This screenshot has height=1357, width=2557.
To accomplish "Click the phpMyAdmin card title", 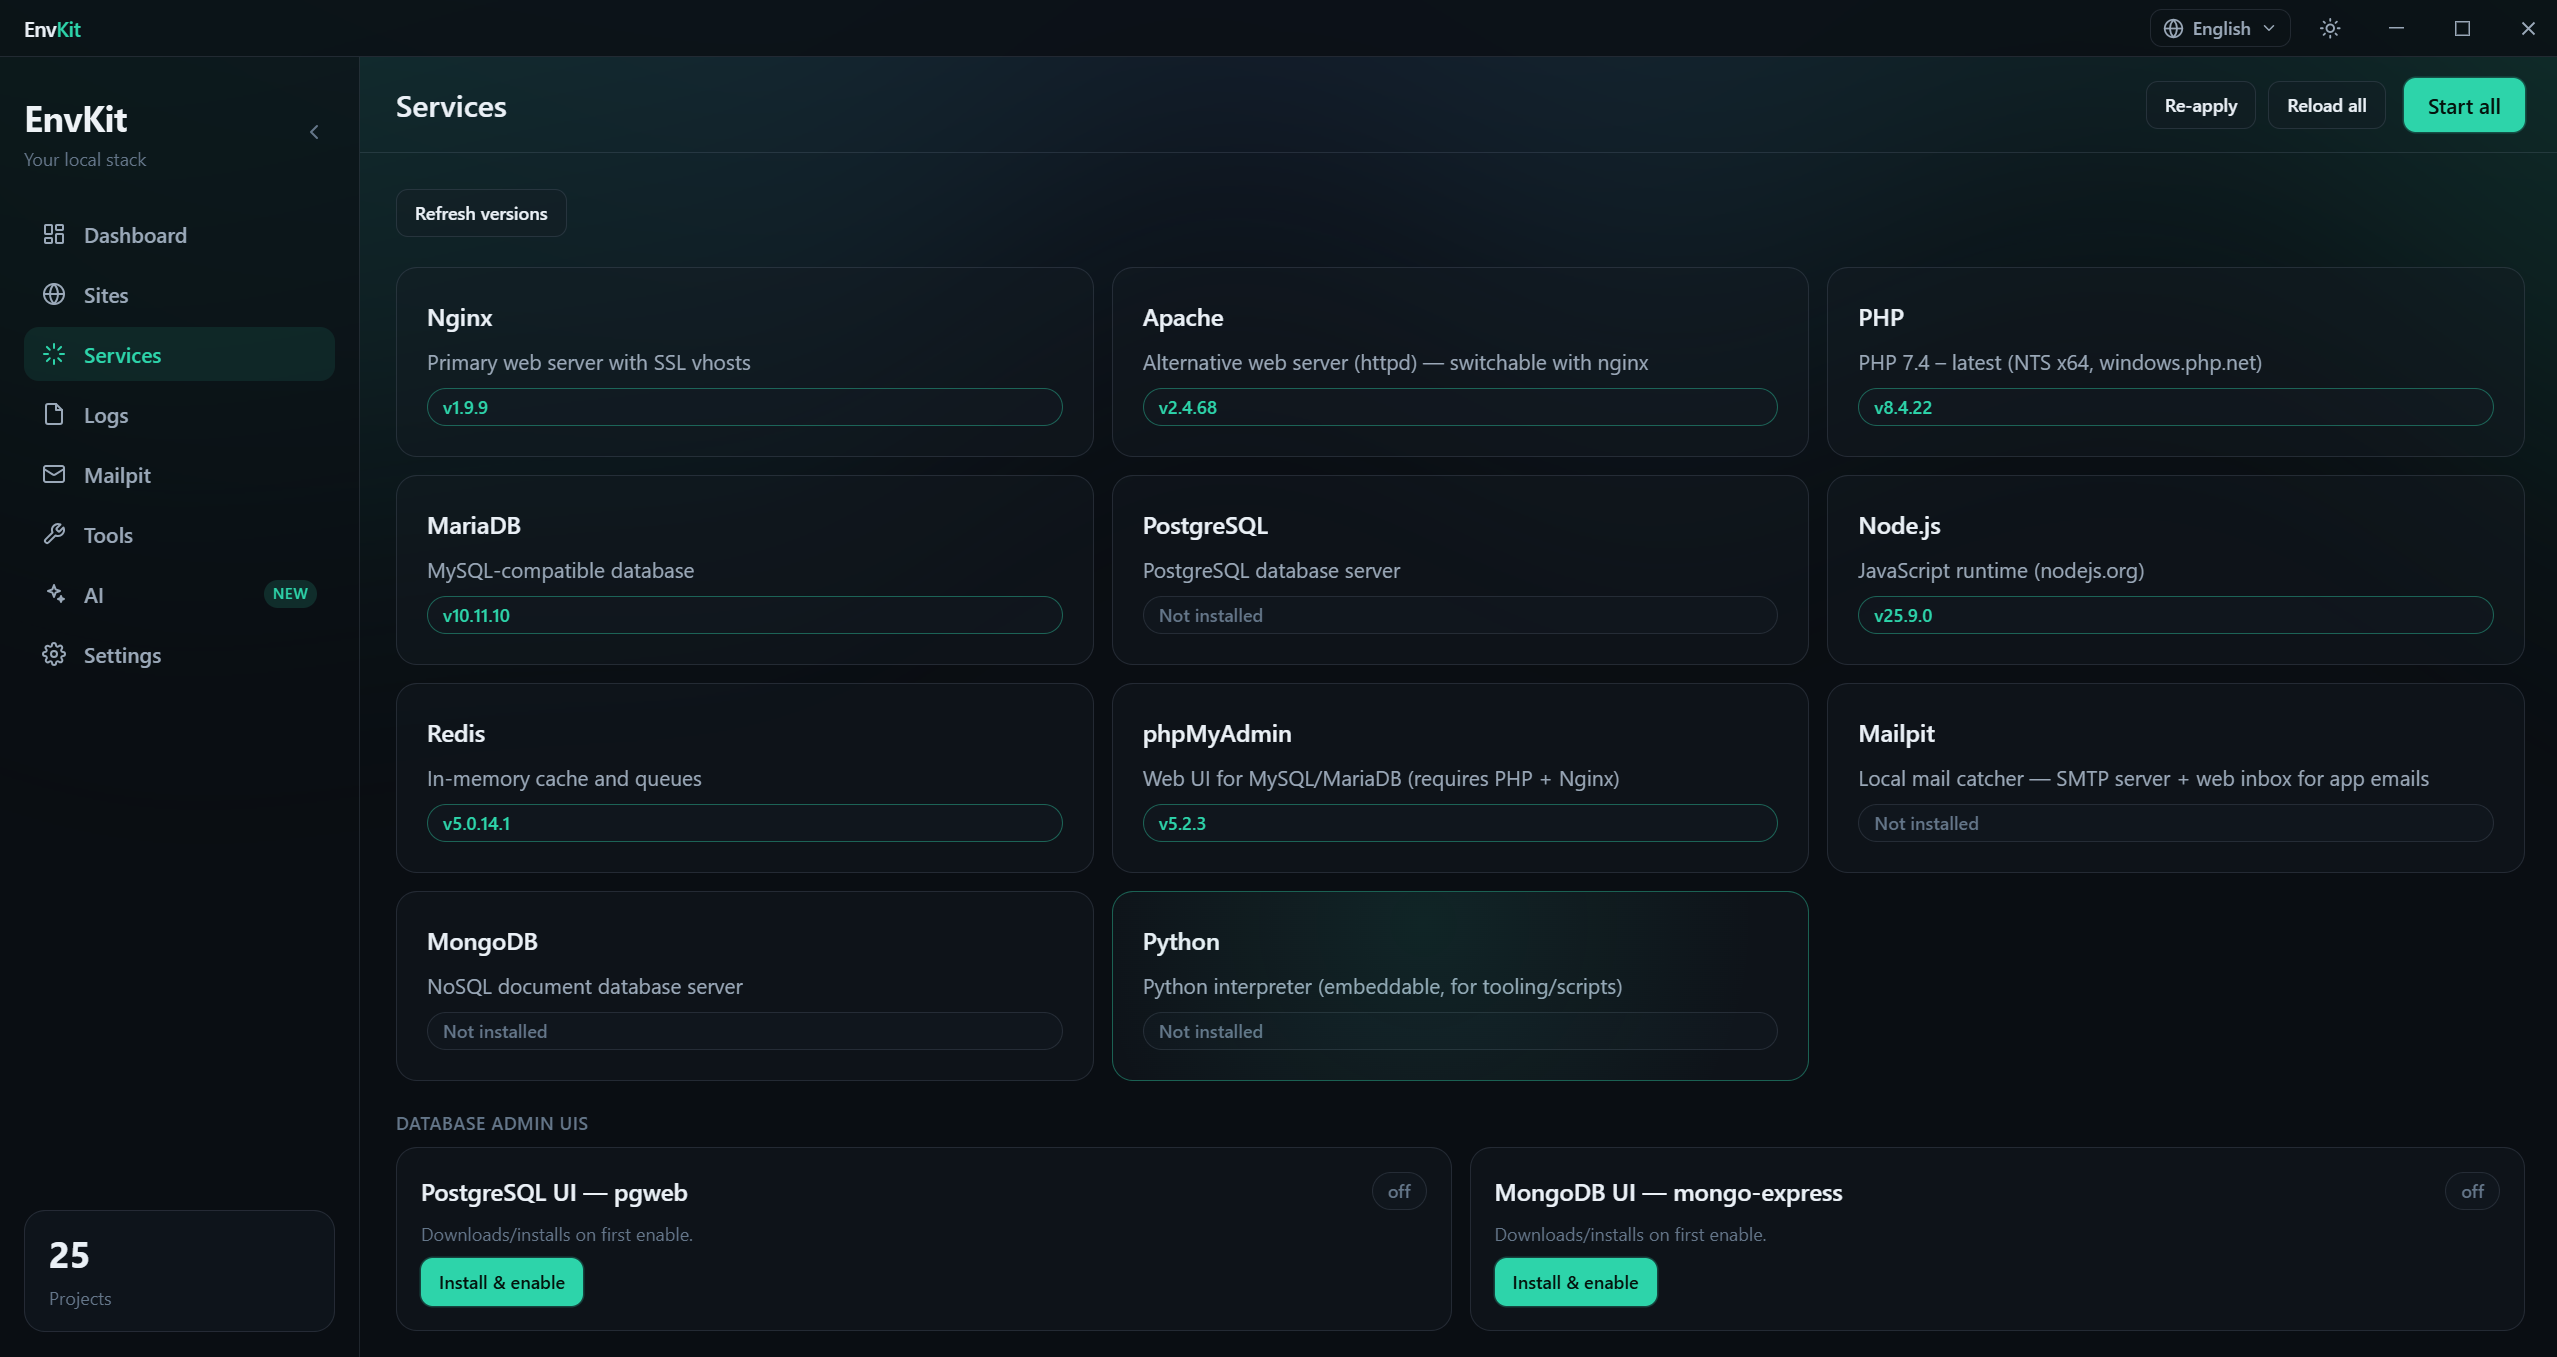I will [x=1217, y=734].
